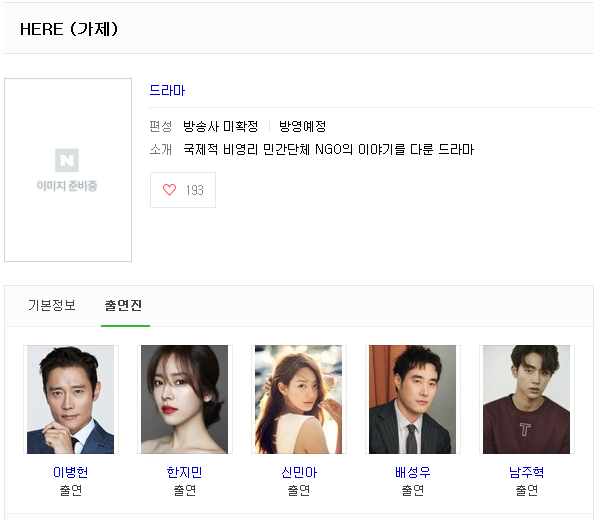Screen dimensions: 599x520
Task: Click the HERE (가제) title heading
Action: (x=69, y=29)
